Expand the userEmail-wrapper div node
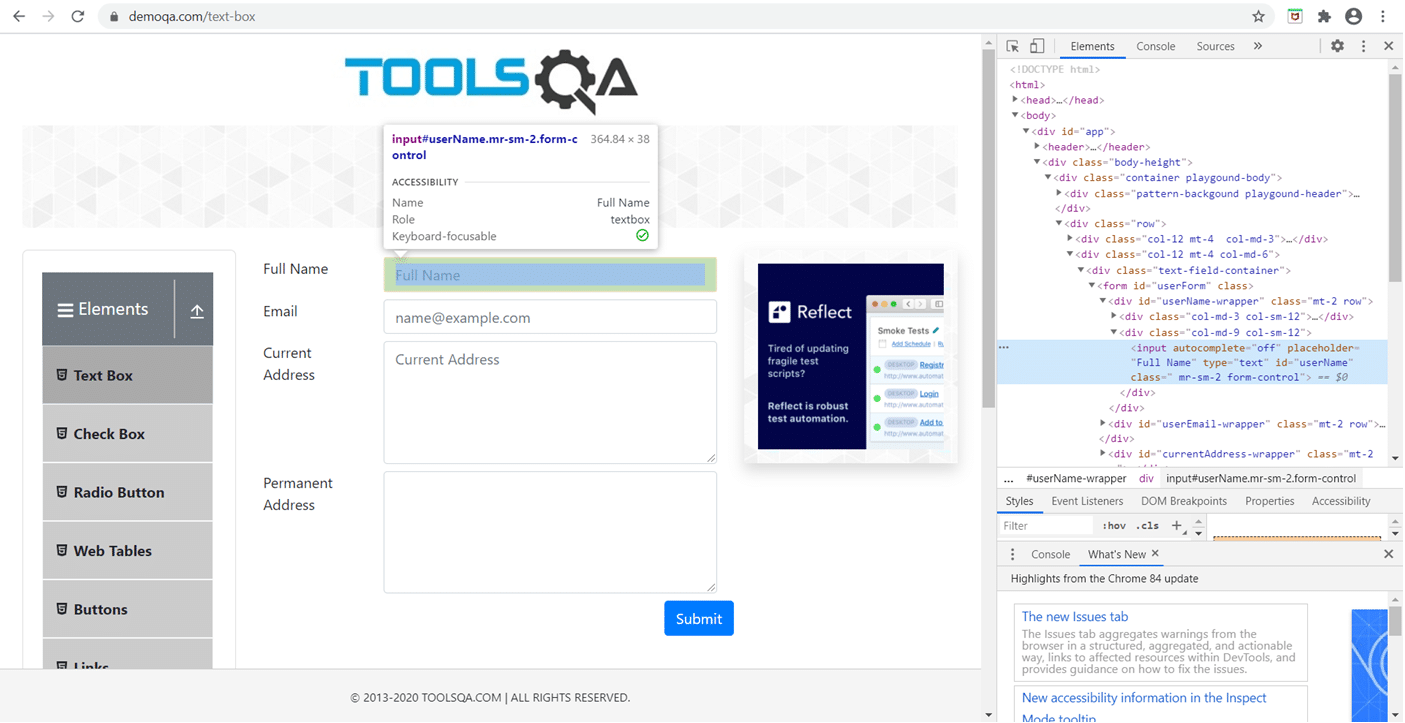Image resolution: width=1405 pixels, height=723 pixels. click(x=1103, y=424)
